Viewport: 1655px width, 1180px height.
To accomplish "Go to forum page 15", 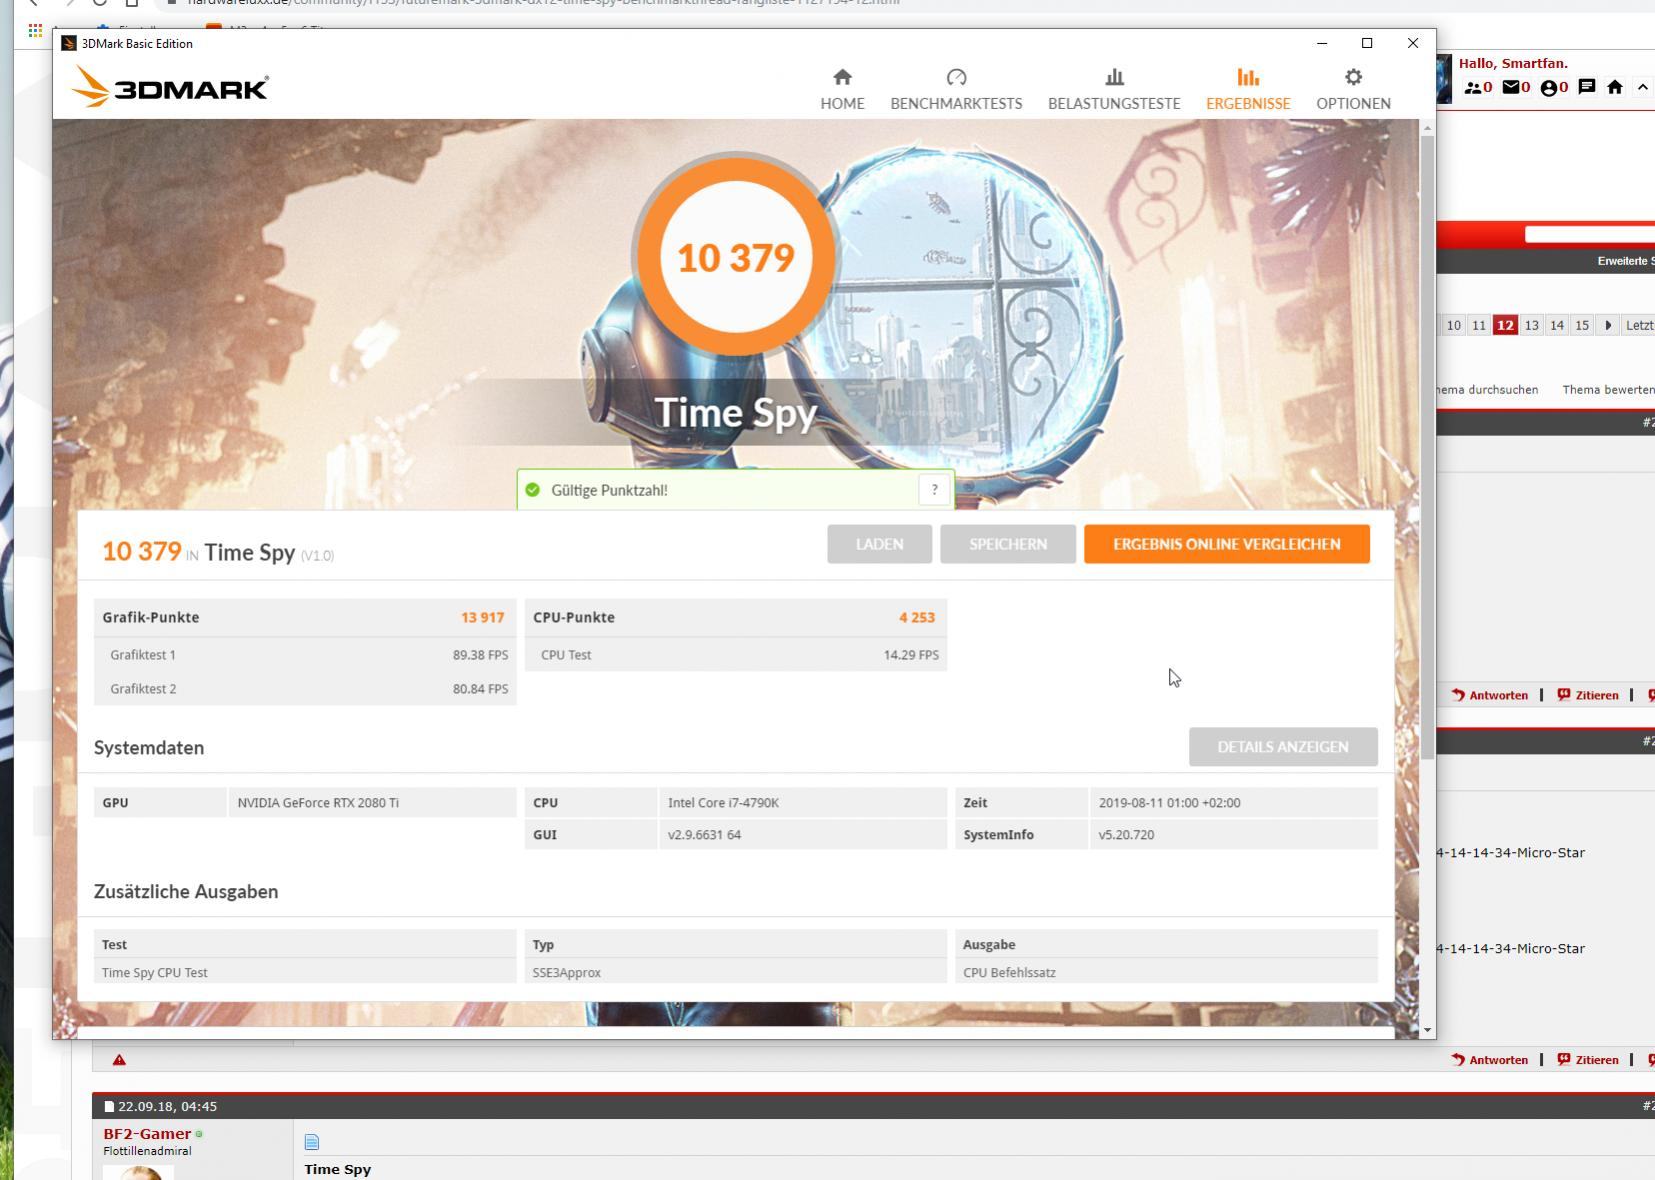I will coord(1581,325).
